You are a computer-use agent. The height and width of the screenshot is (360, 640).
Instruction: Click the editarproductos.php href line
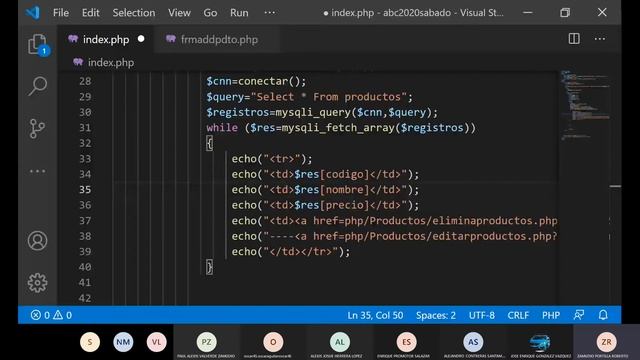click(x=394, y=236)
